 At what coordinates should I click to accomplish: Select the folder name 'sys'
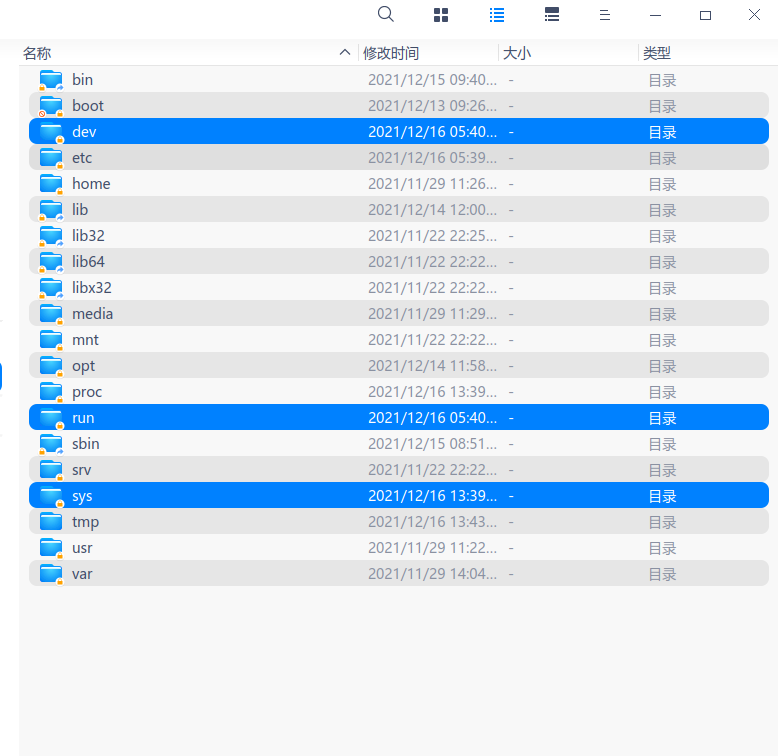pyautogui.click(x=82, y=497)
